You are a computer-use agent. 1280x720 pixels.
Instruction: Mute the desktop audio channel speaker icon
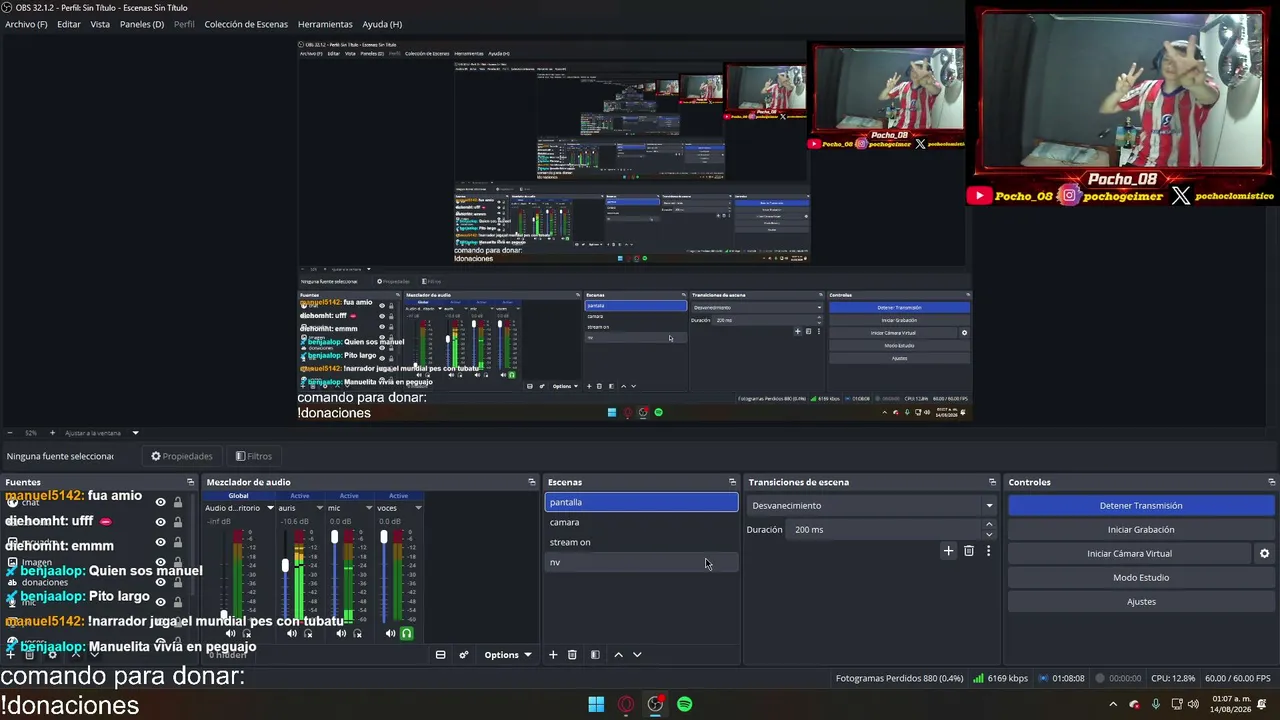pos(231,633)
